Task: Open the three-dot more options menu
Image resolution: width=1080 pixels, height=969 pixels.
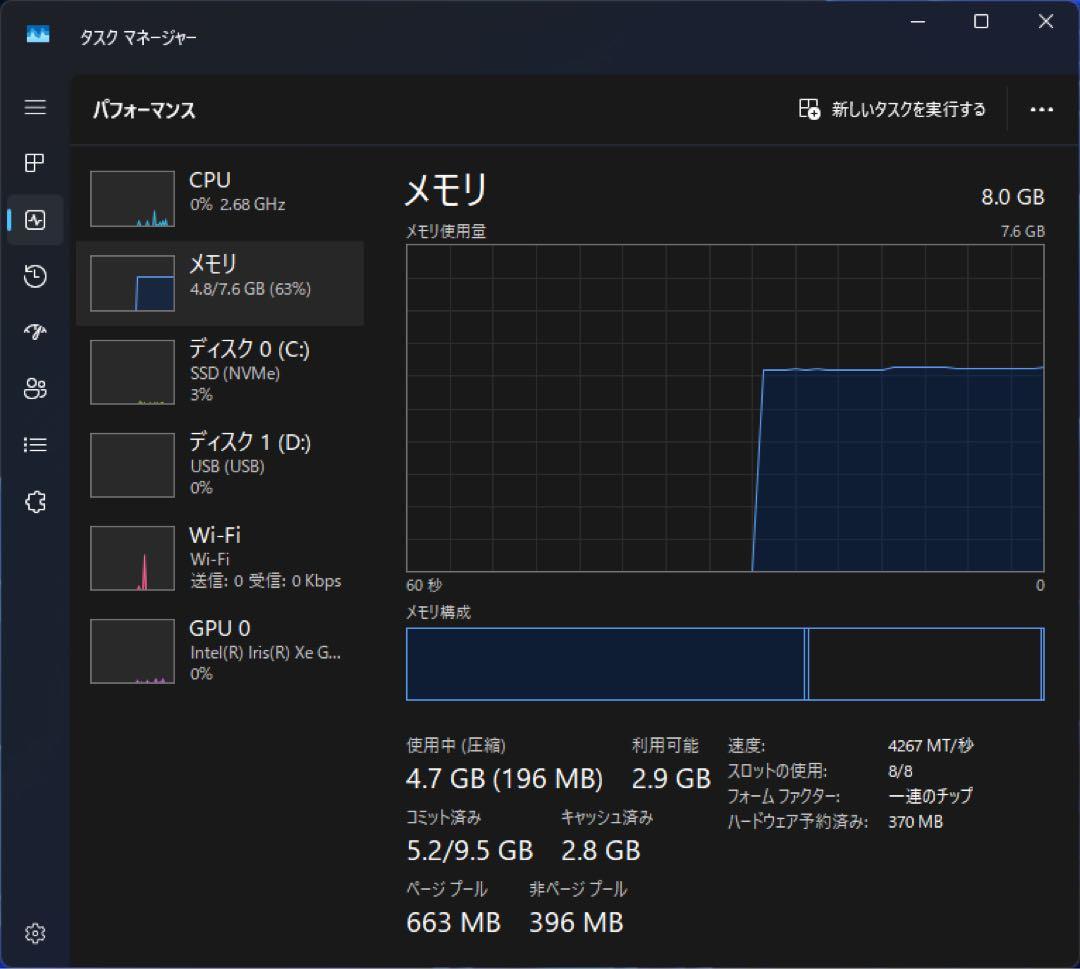Action: (1042, 110)
